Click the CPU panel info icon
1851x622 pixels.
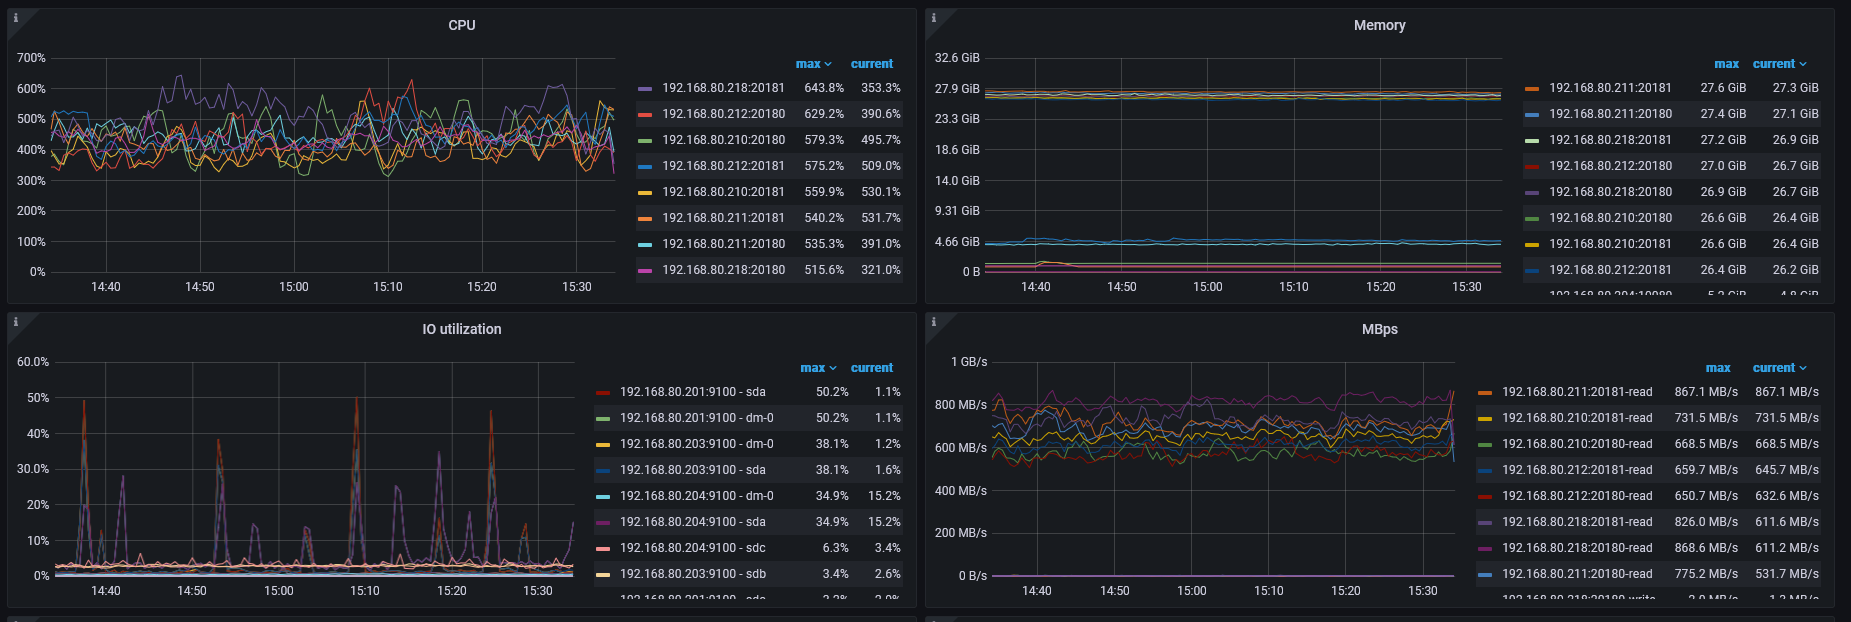tap(15, 18)
